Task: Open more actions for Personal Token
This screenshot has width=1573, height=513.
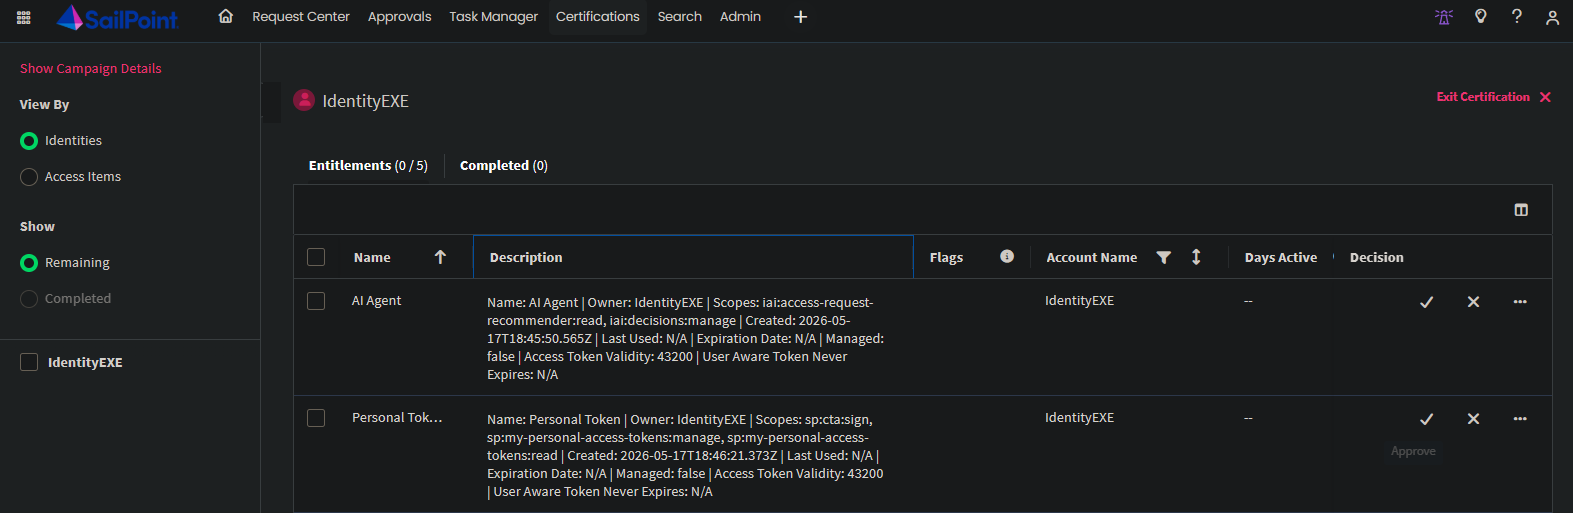Action: click(x=1520, y=419)
